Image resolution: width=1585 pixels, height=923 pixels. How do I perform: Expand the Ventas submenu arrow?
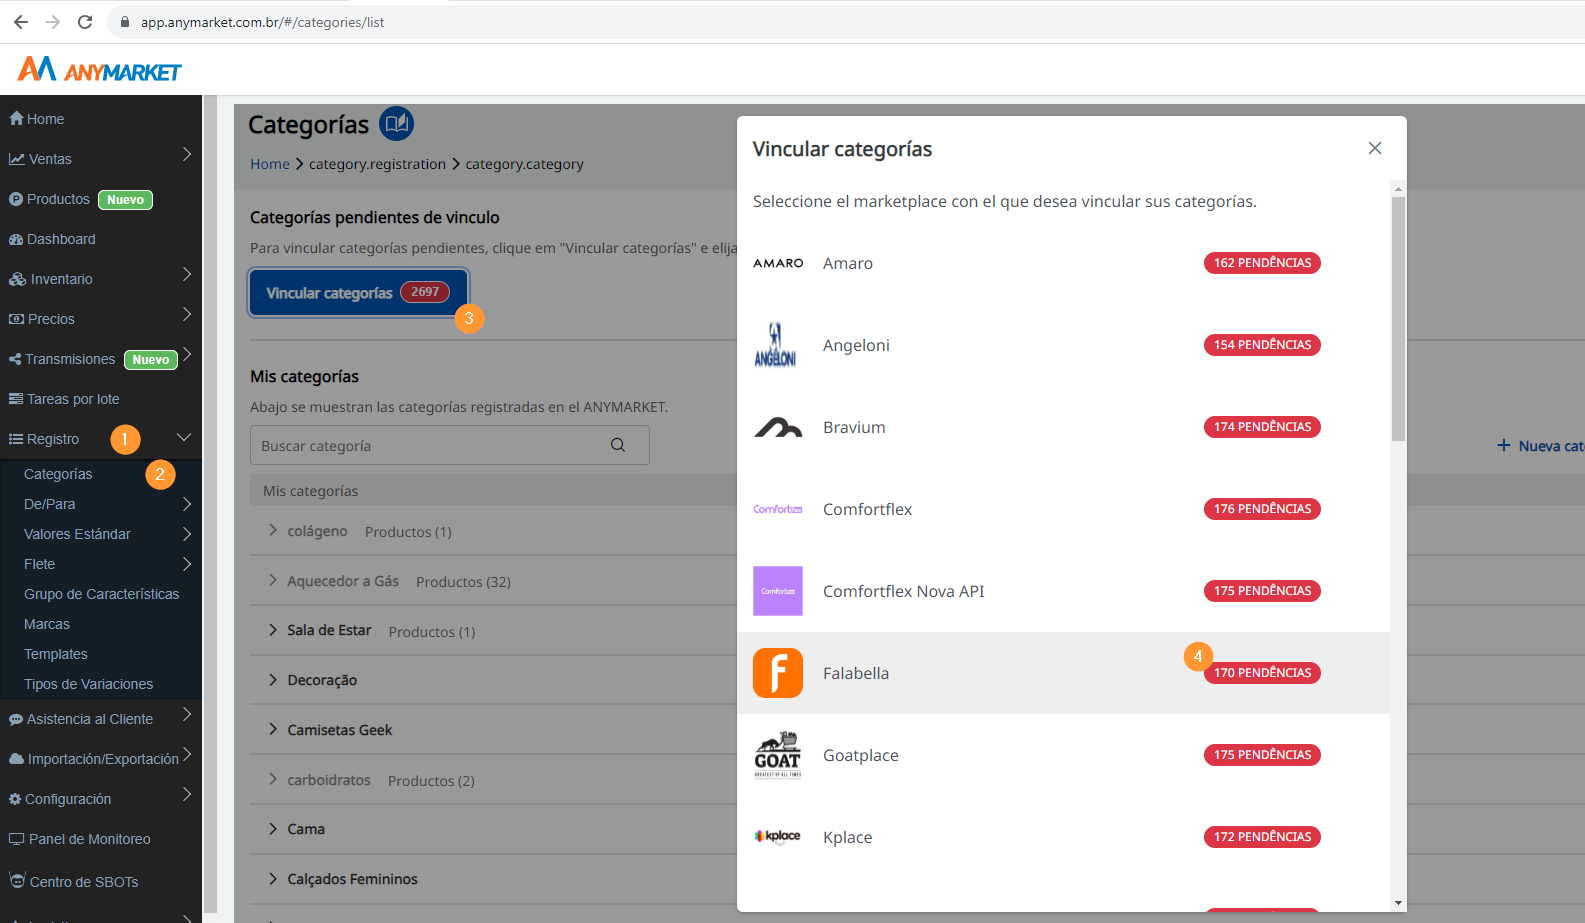point(187,155)
